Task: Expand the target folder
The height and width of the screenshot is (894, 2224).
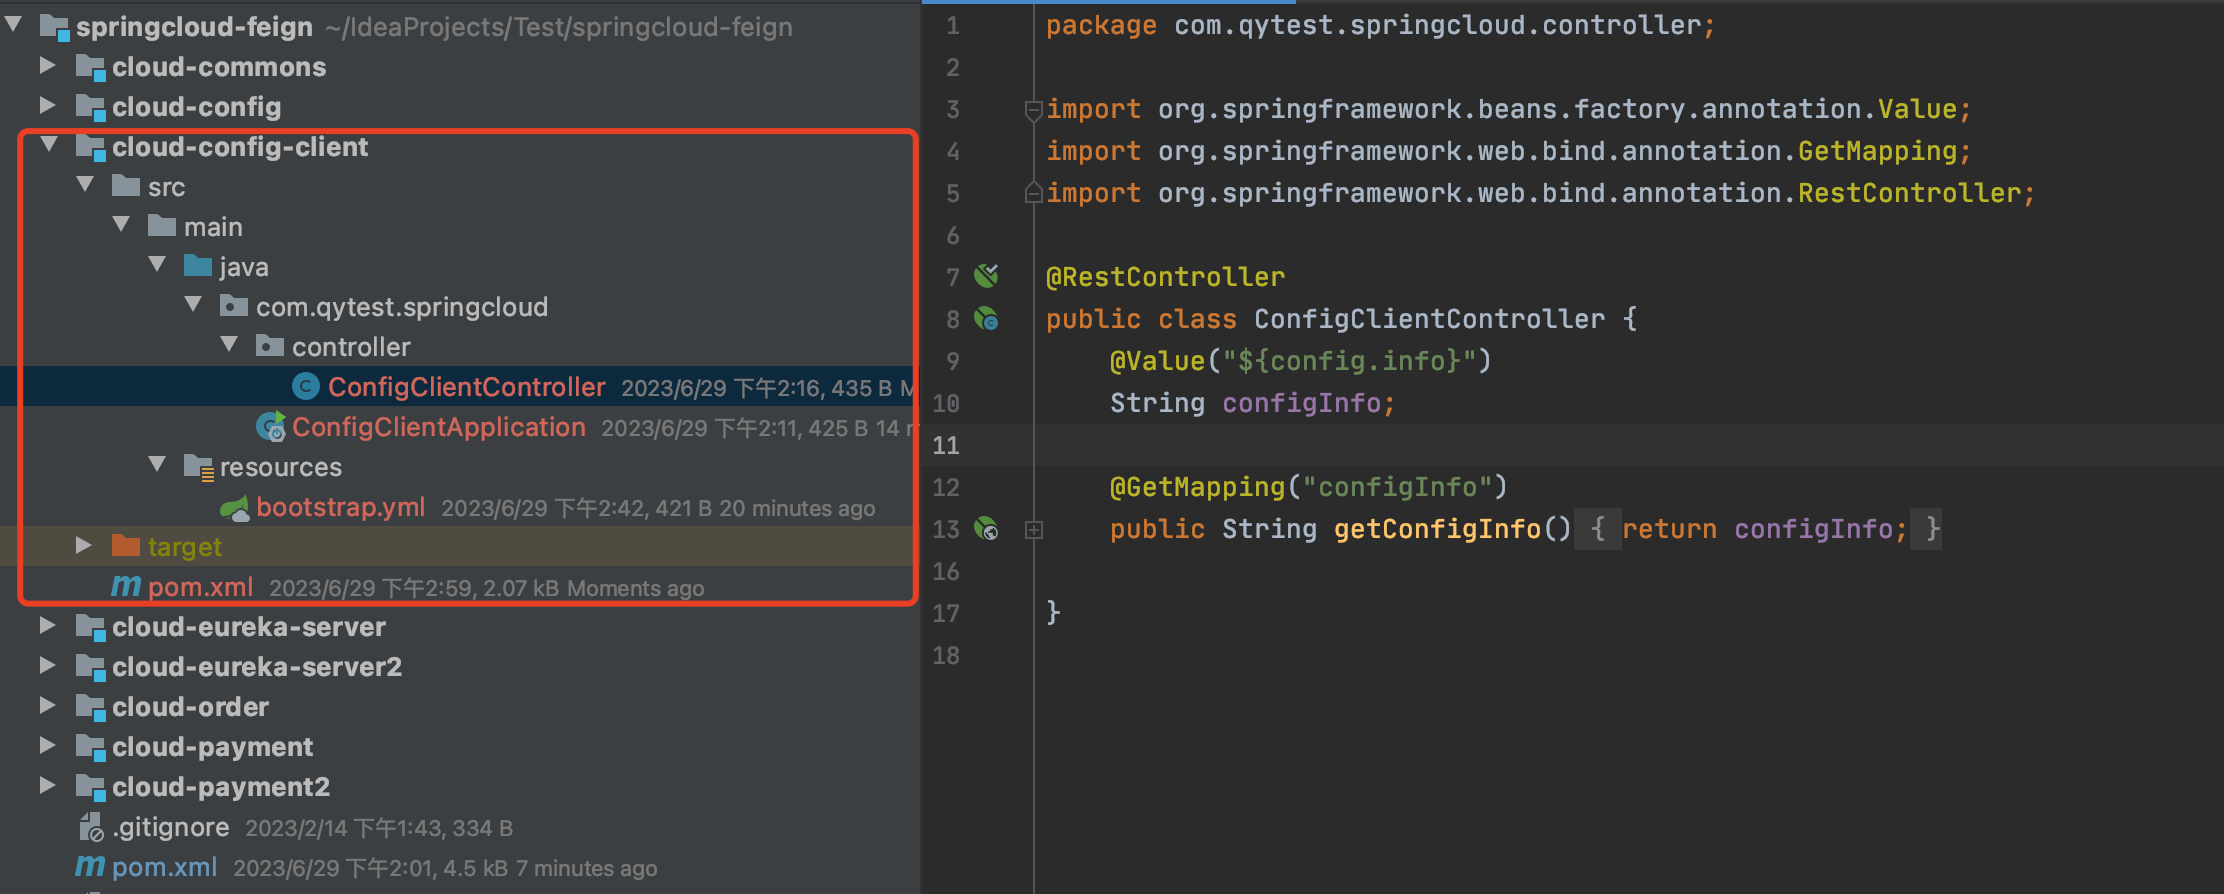Action: (x=84, y=545)
